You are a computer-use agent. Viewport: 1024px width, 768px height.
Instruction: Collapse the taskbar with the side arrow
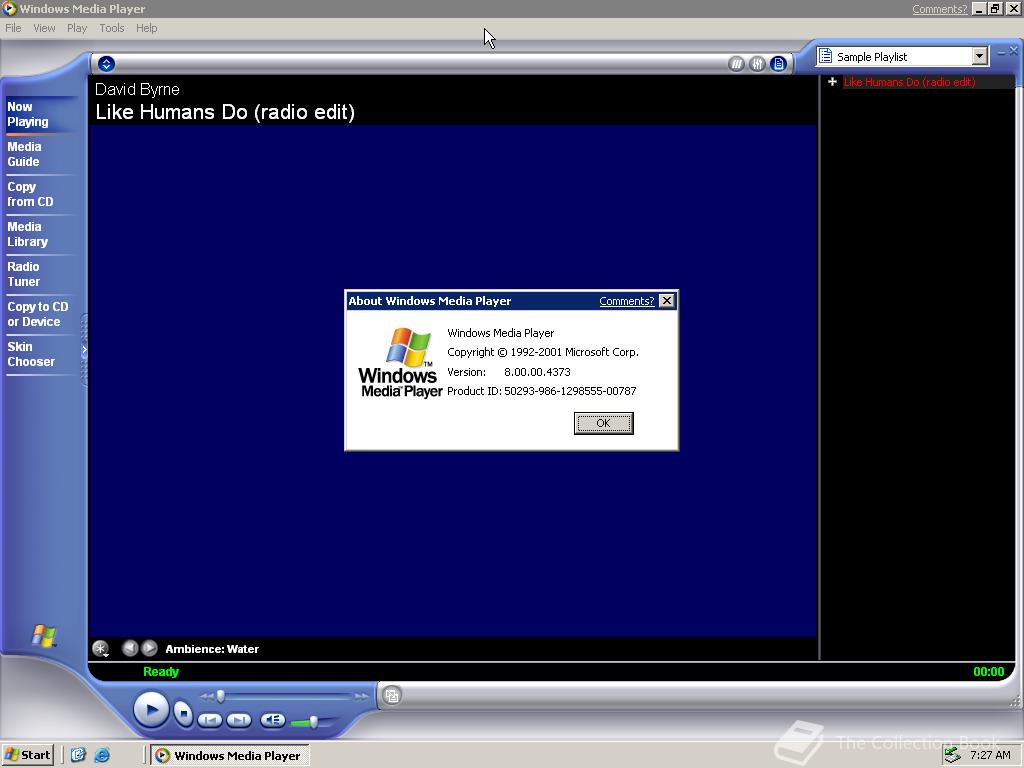[84, 350]
